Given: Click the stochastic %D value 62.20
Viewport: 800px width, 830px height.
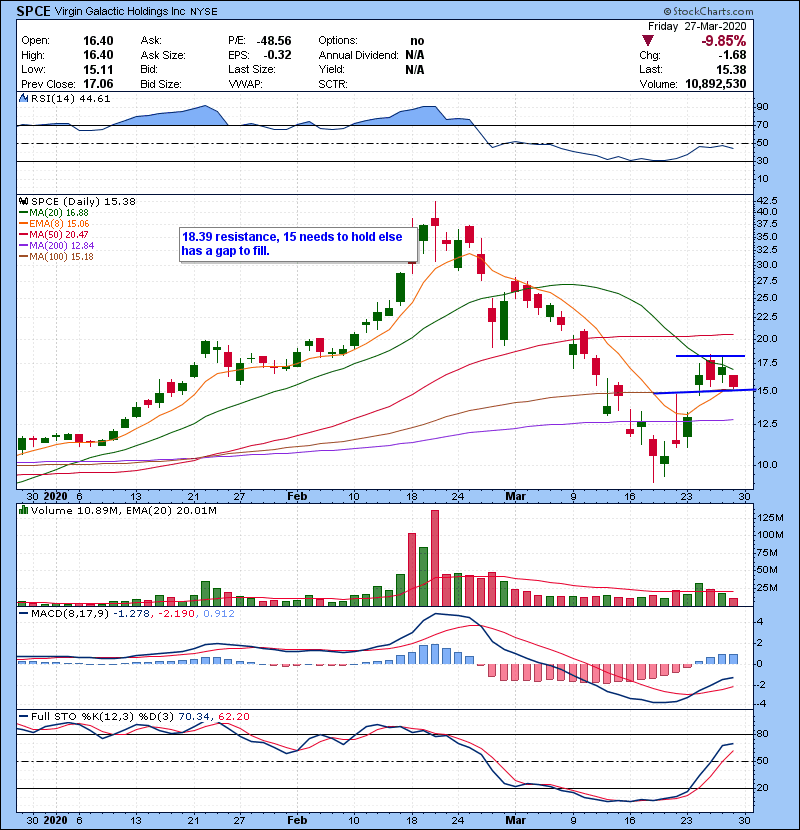Looking at the screenshot, I should click(x=233, y=717).
